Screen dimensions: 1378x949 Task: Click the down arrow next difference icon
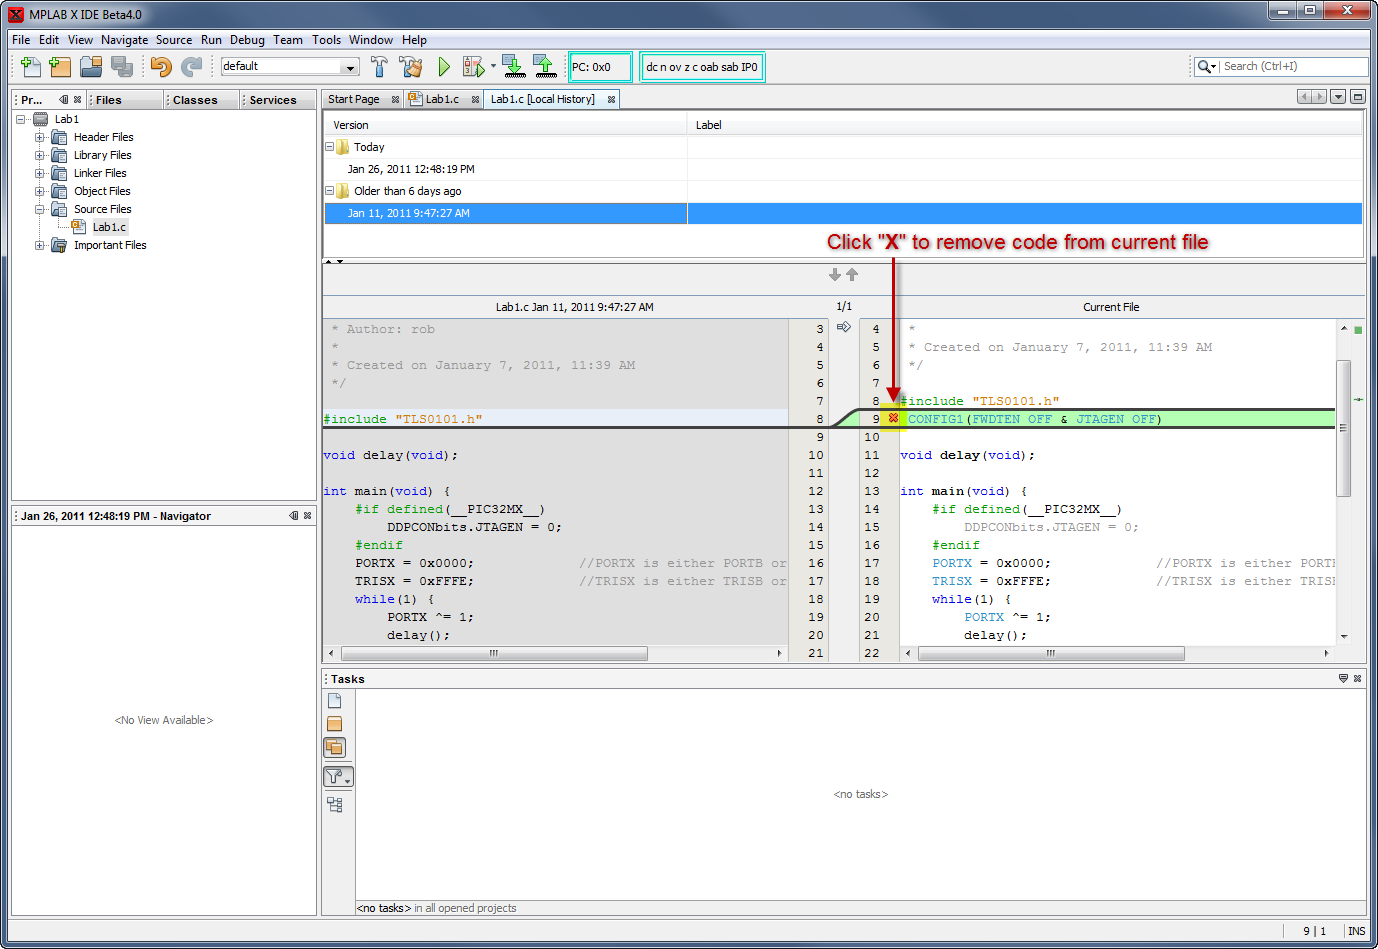tap(834, 275)
